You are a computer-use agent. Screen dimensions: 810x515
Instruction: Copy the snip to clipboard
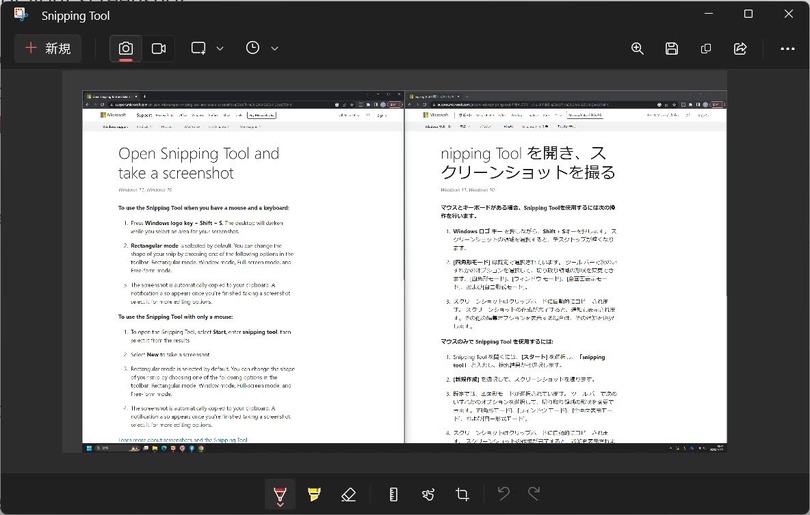pyautogui.click(x=706, y=49)
